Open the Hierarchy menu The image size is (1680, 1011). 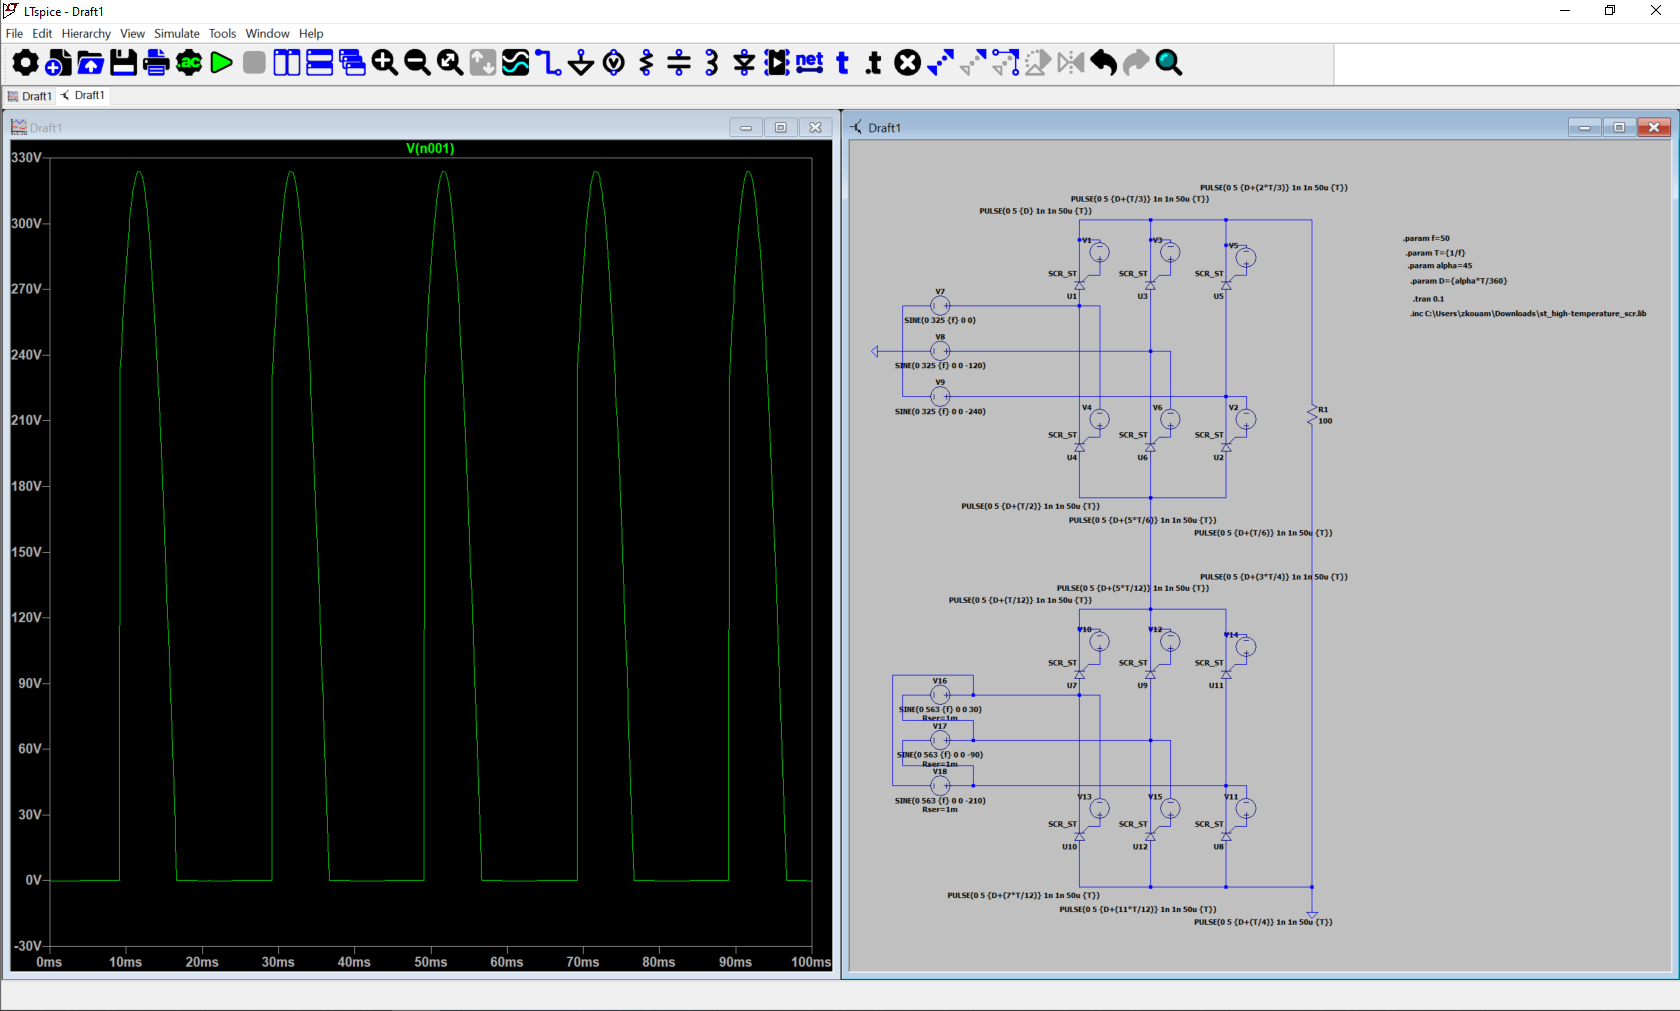(86, 33)
